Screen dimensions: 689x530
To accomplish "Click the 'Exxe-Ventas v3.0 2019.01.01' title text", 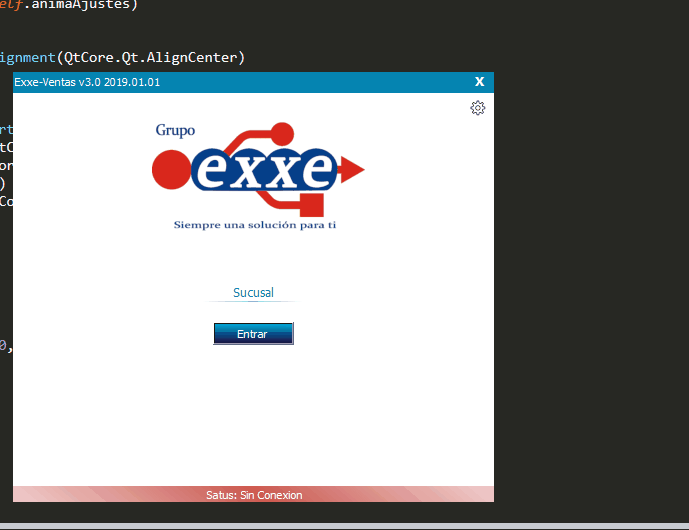I will coord(87,82).
